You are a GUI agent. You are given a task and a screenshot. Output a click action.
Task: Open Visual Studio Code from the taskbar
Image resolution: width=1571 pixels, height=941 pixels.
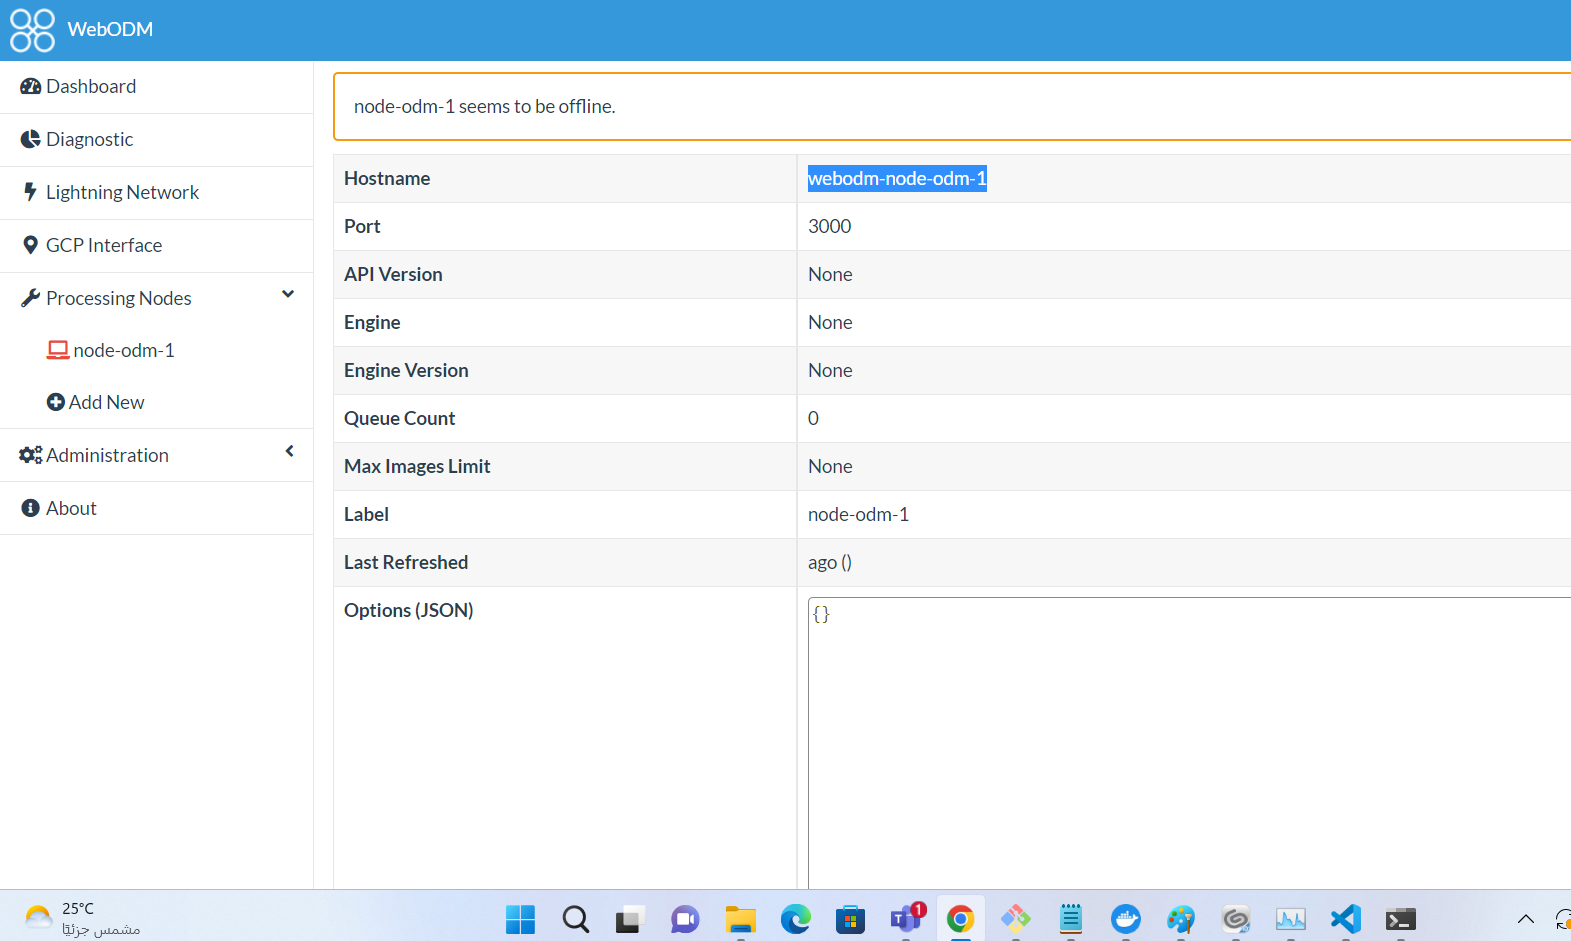1345,919
